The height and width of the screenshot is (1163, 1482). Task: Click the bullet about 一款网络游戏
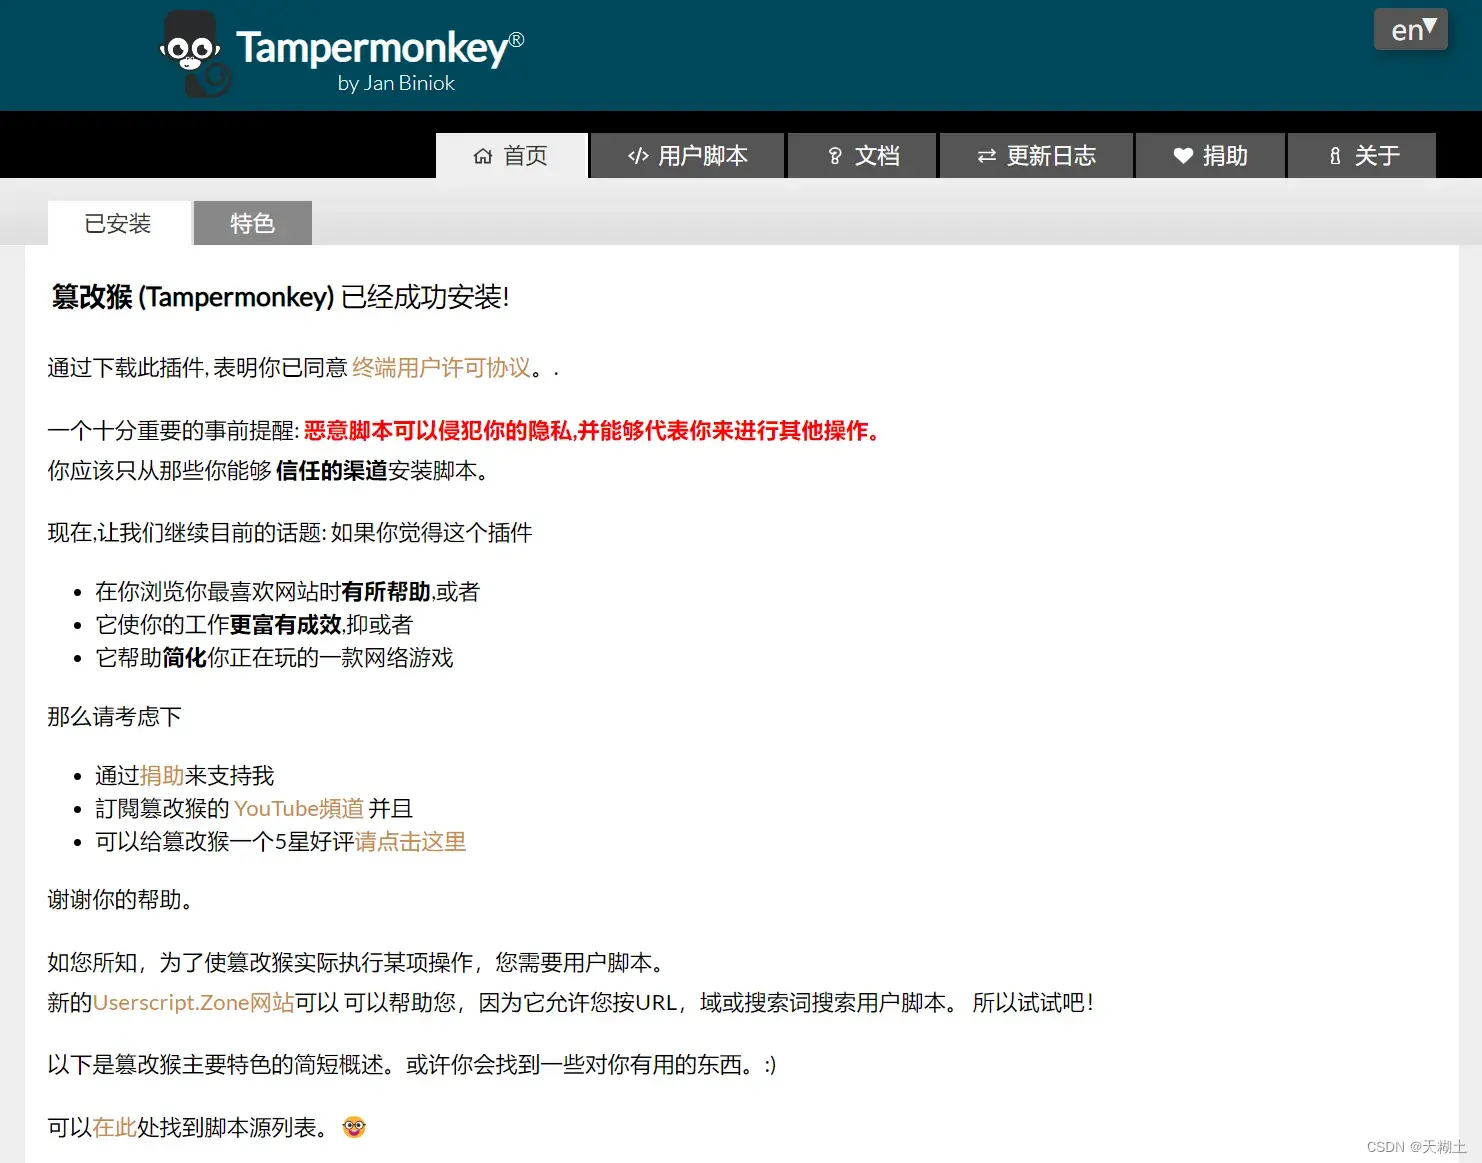(275, 658)
